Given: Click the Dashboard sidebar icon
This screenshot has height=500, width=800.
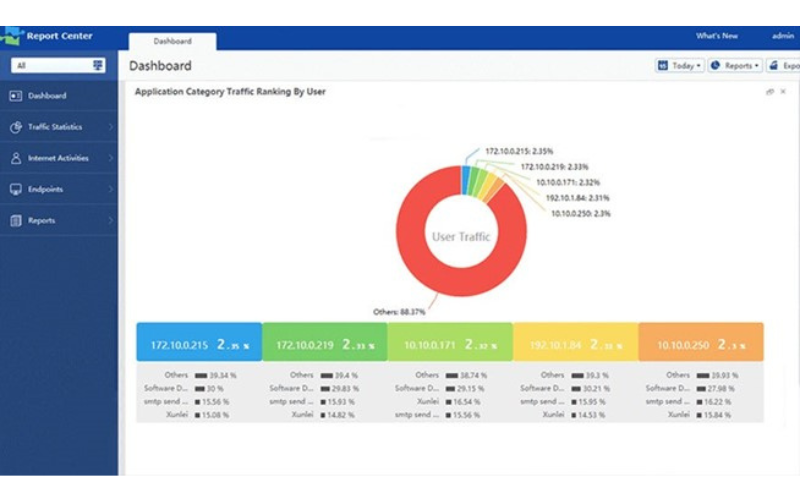Looking at the screenshot, I should coord(16,95).
